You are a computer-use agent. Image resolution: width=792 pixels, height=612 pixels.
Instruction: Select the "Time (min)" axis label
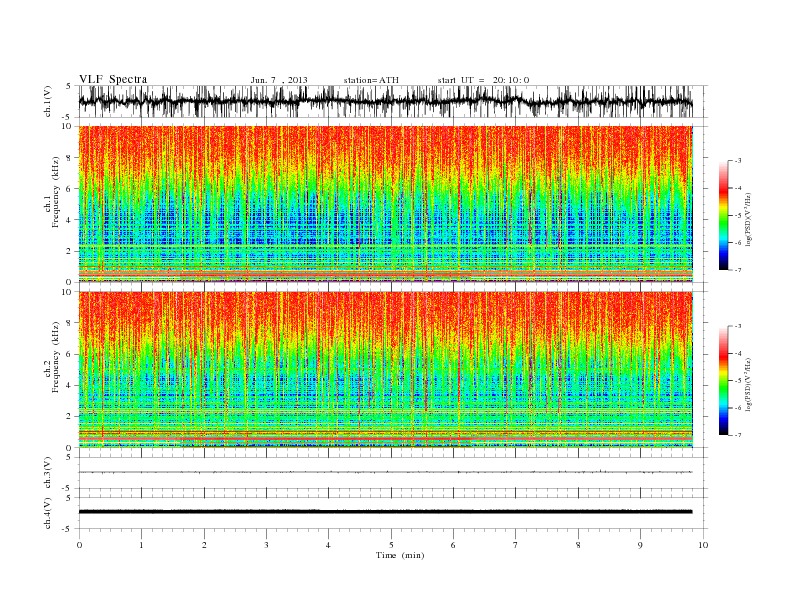(400, 555)
